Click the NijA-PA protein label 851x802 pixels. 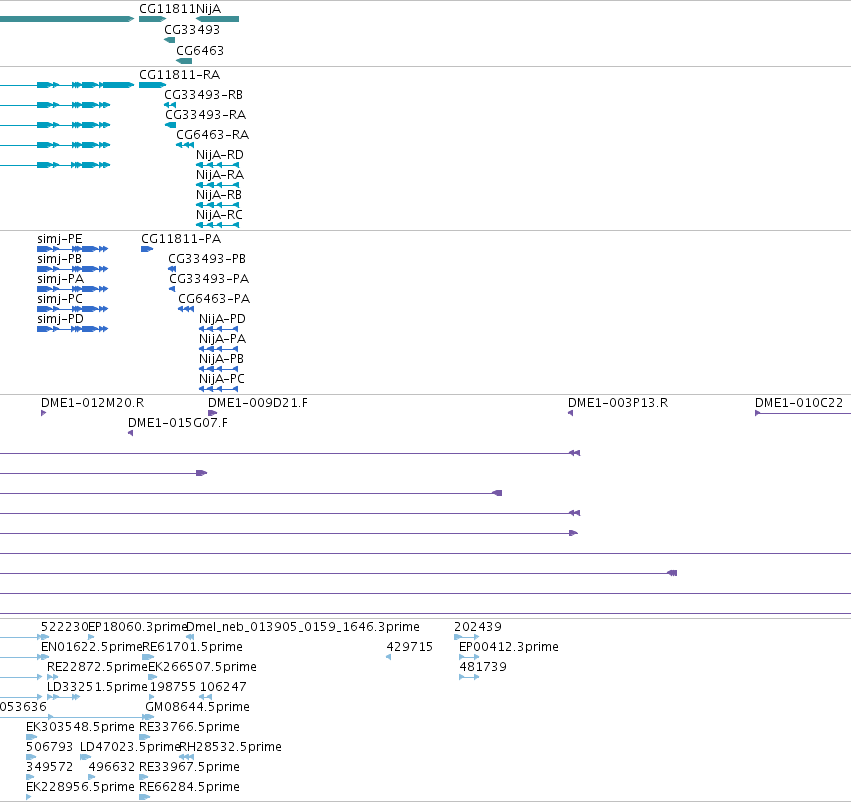pyautogui.click(x=223, y=339)
